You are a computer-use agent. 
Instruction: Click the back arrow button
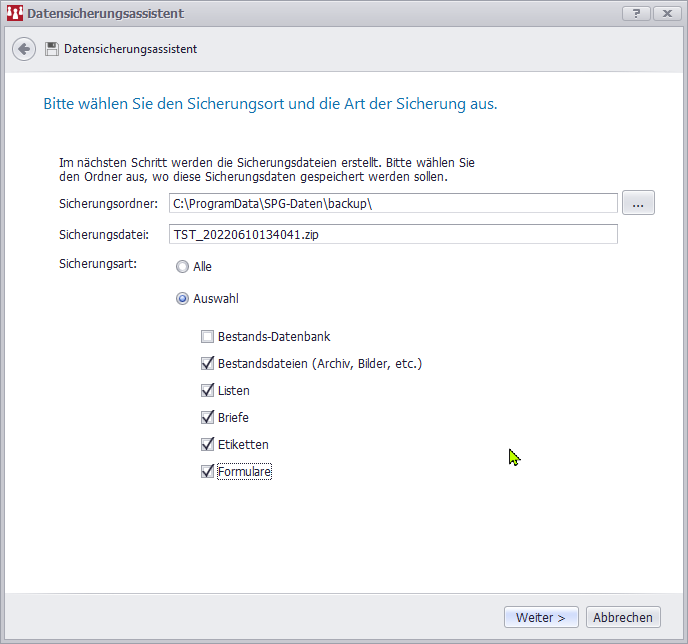(24, 49)
